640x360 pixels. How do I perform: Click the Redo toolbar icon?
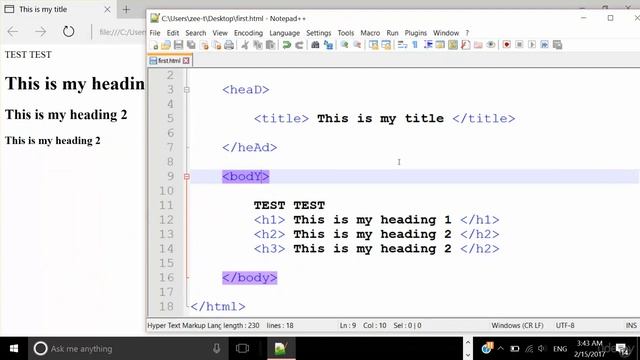click(299, 45)
